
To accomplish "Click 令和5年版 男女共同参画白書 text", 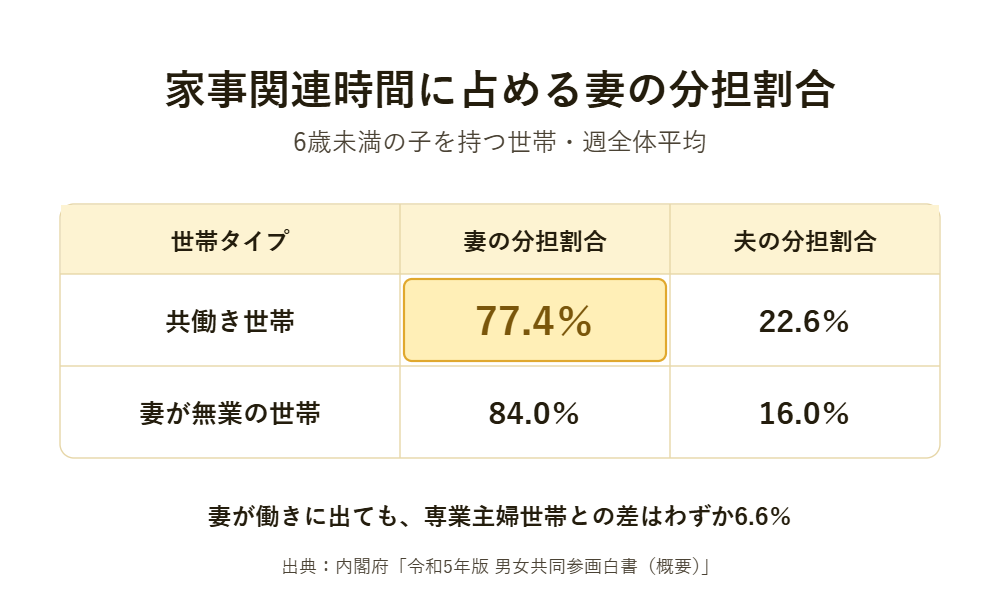I will coord(523,566).
